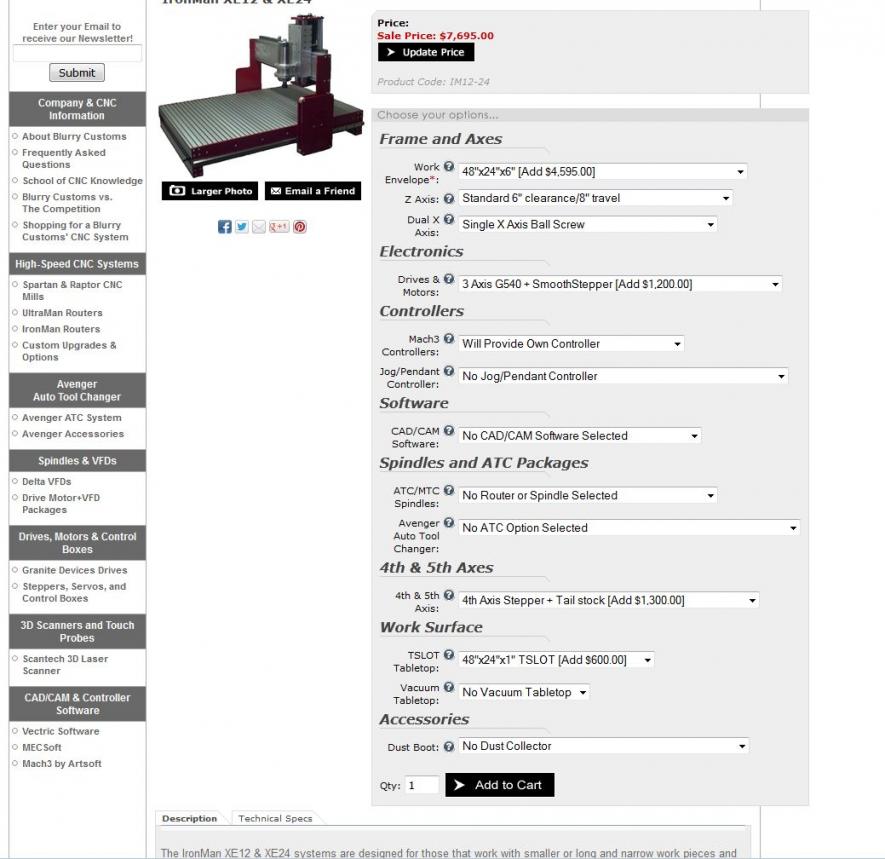Expand the Z Axis clearance dropdown
885x859 pixels.
595,198
